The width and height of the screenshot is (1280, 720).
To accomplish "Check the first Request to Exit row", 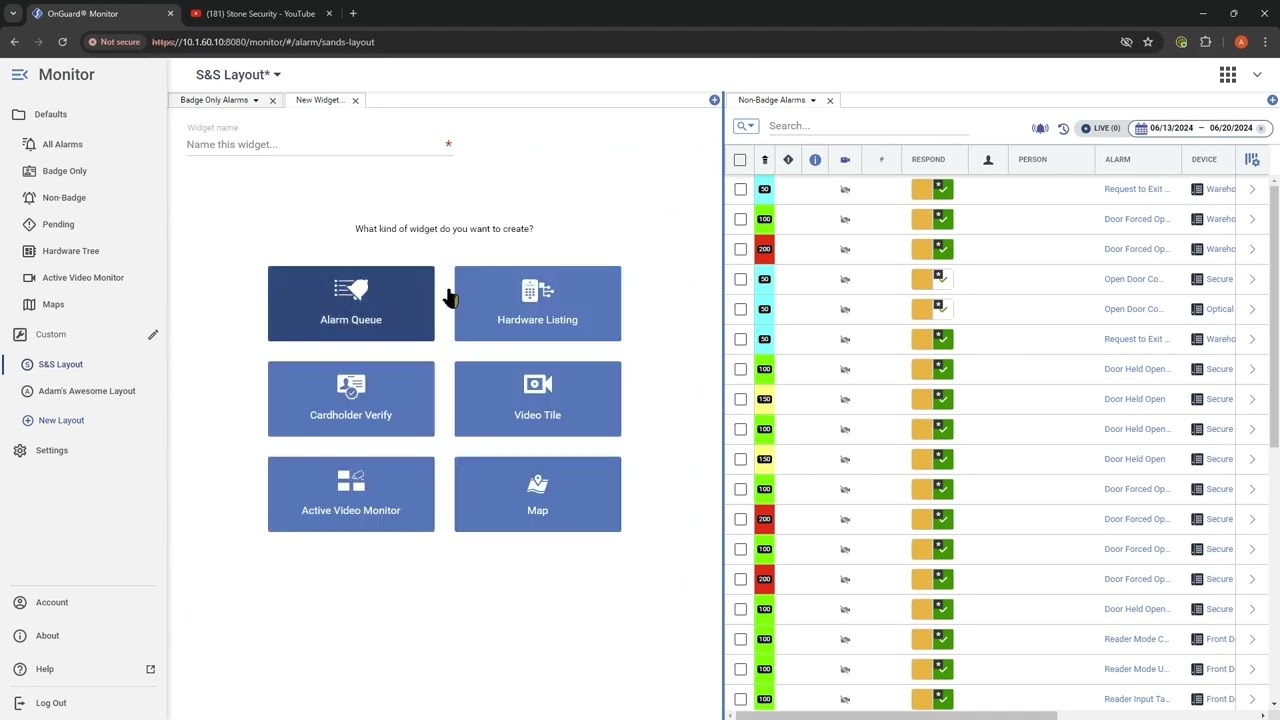I will click(740, 189).
